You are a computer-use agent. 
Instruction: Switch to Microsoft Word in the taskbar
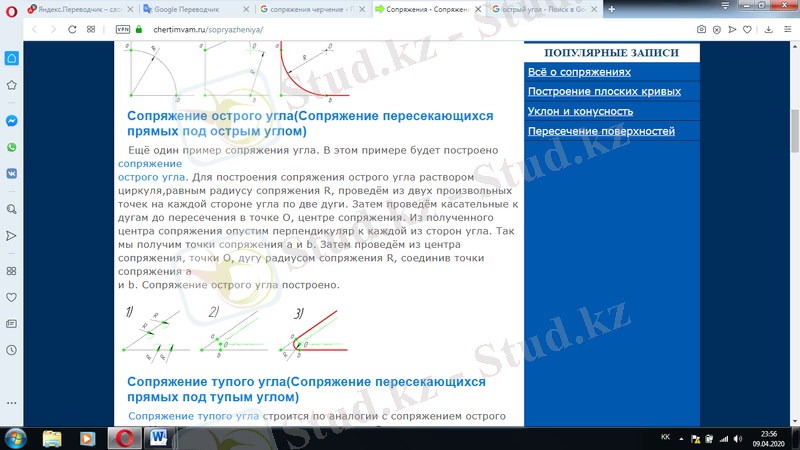(x=158, y=438)
